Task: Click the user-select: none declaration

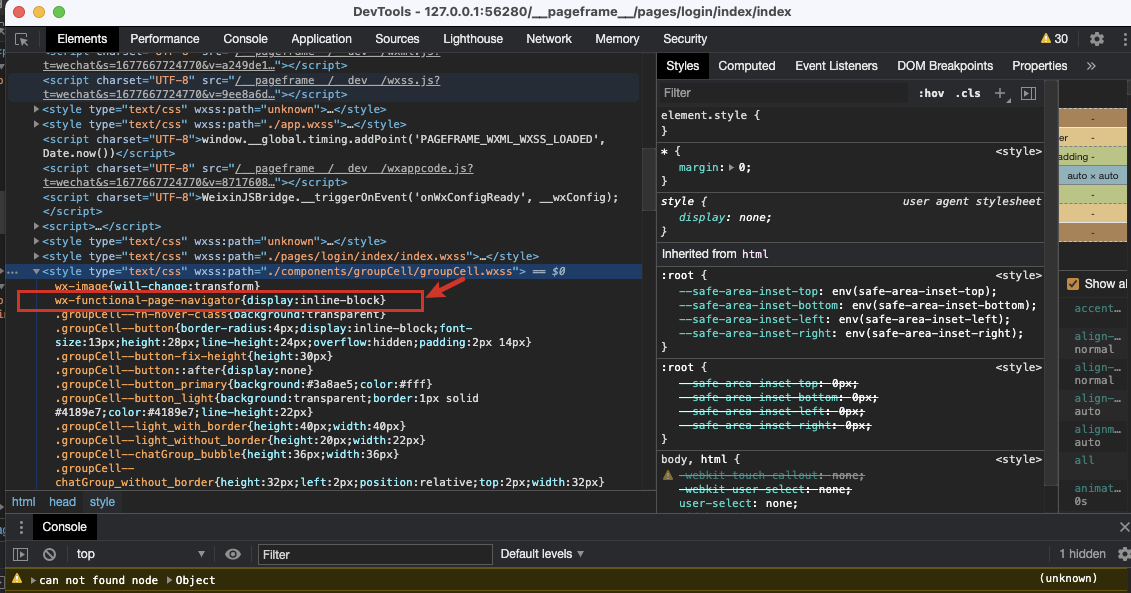Action: coord(738,504)
